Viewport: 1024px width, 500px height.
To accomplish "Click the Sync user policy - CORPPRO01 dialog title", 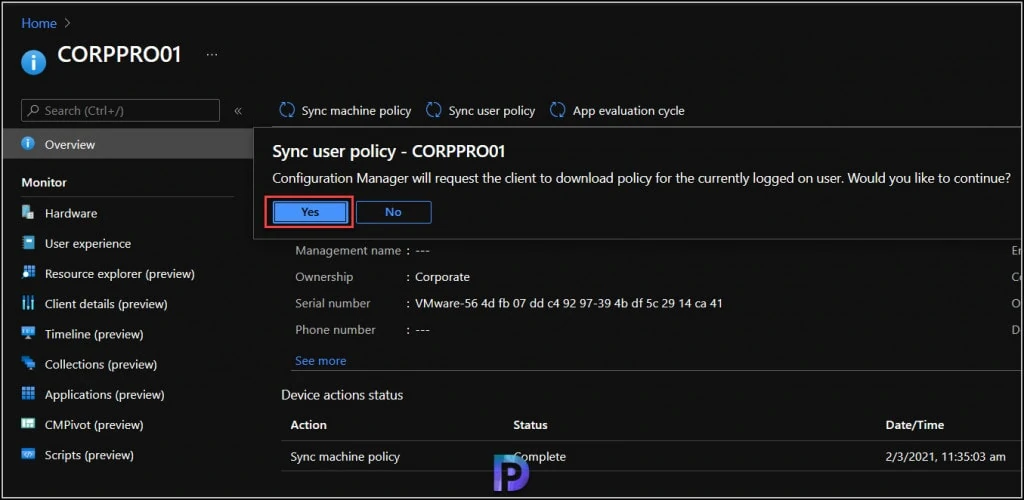I will click(x=389, y=151).
